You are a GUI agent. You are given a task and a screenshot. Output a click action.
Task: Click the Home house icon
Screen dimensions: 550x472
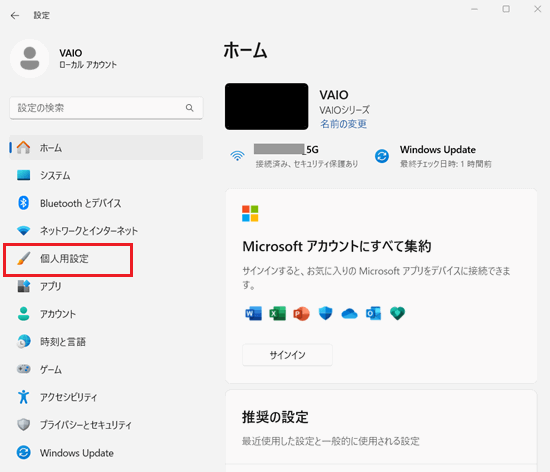click(24, 148)
